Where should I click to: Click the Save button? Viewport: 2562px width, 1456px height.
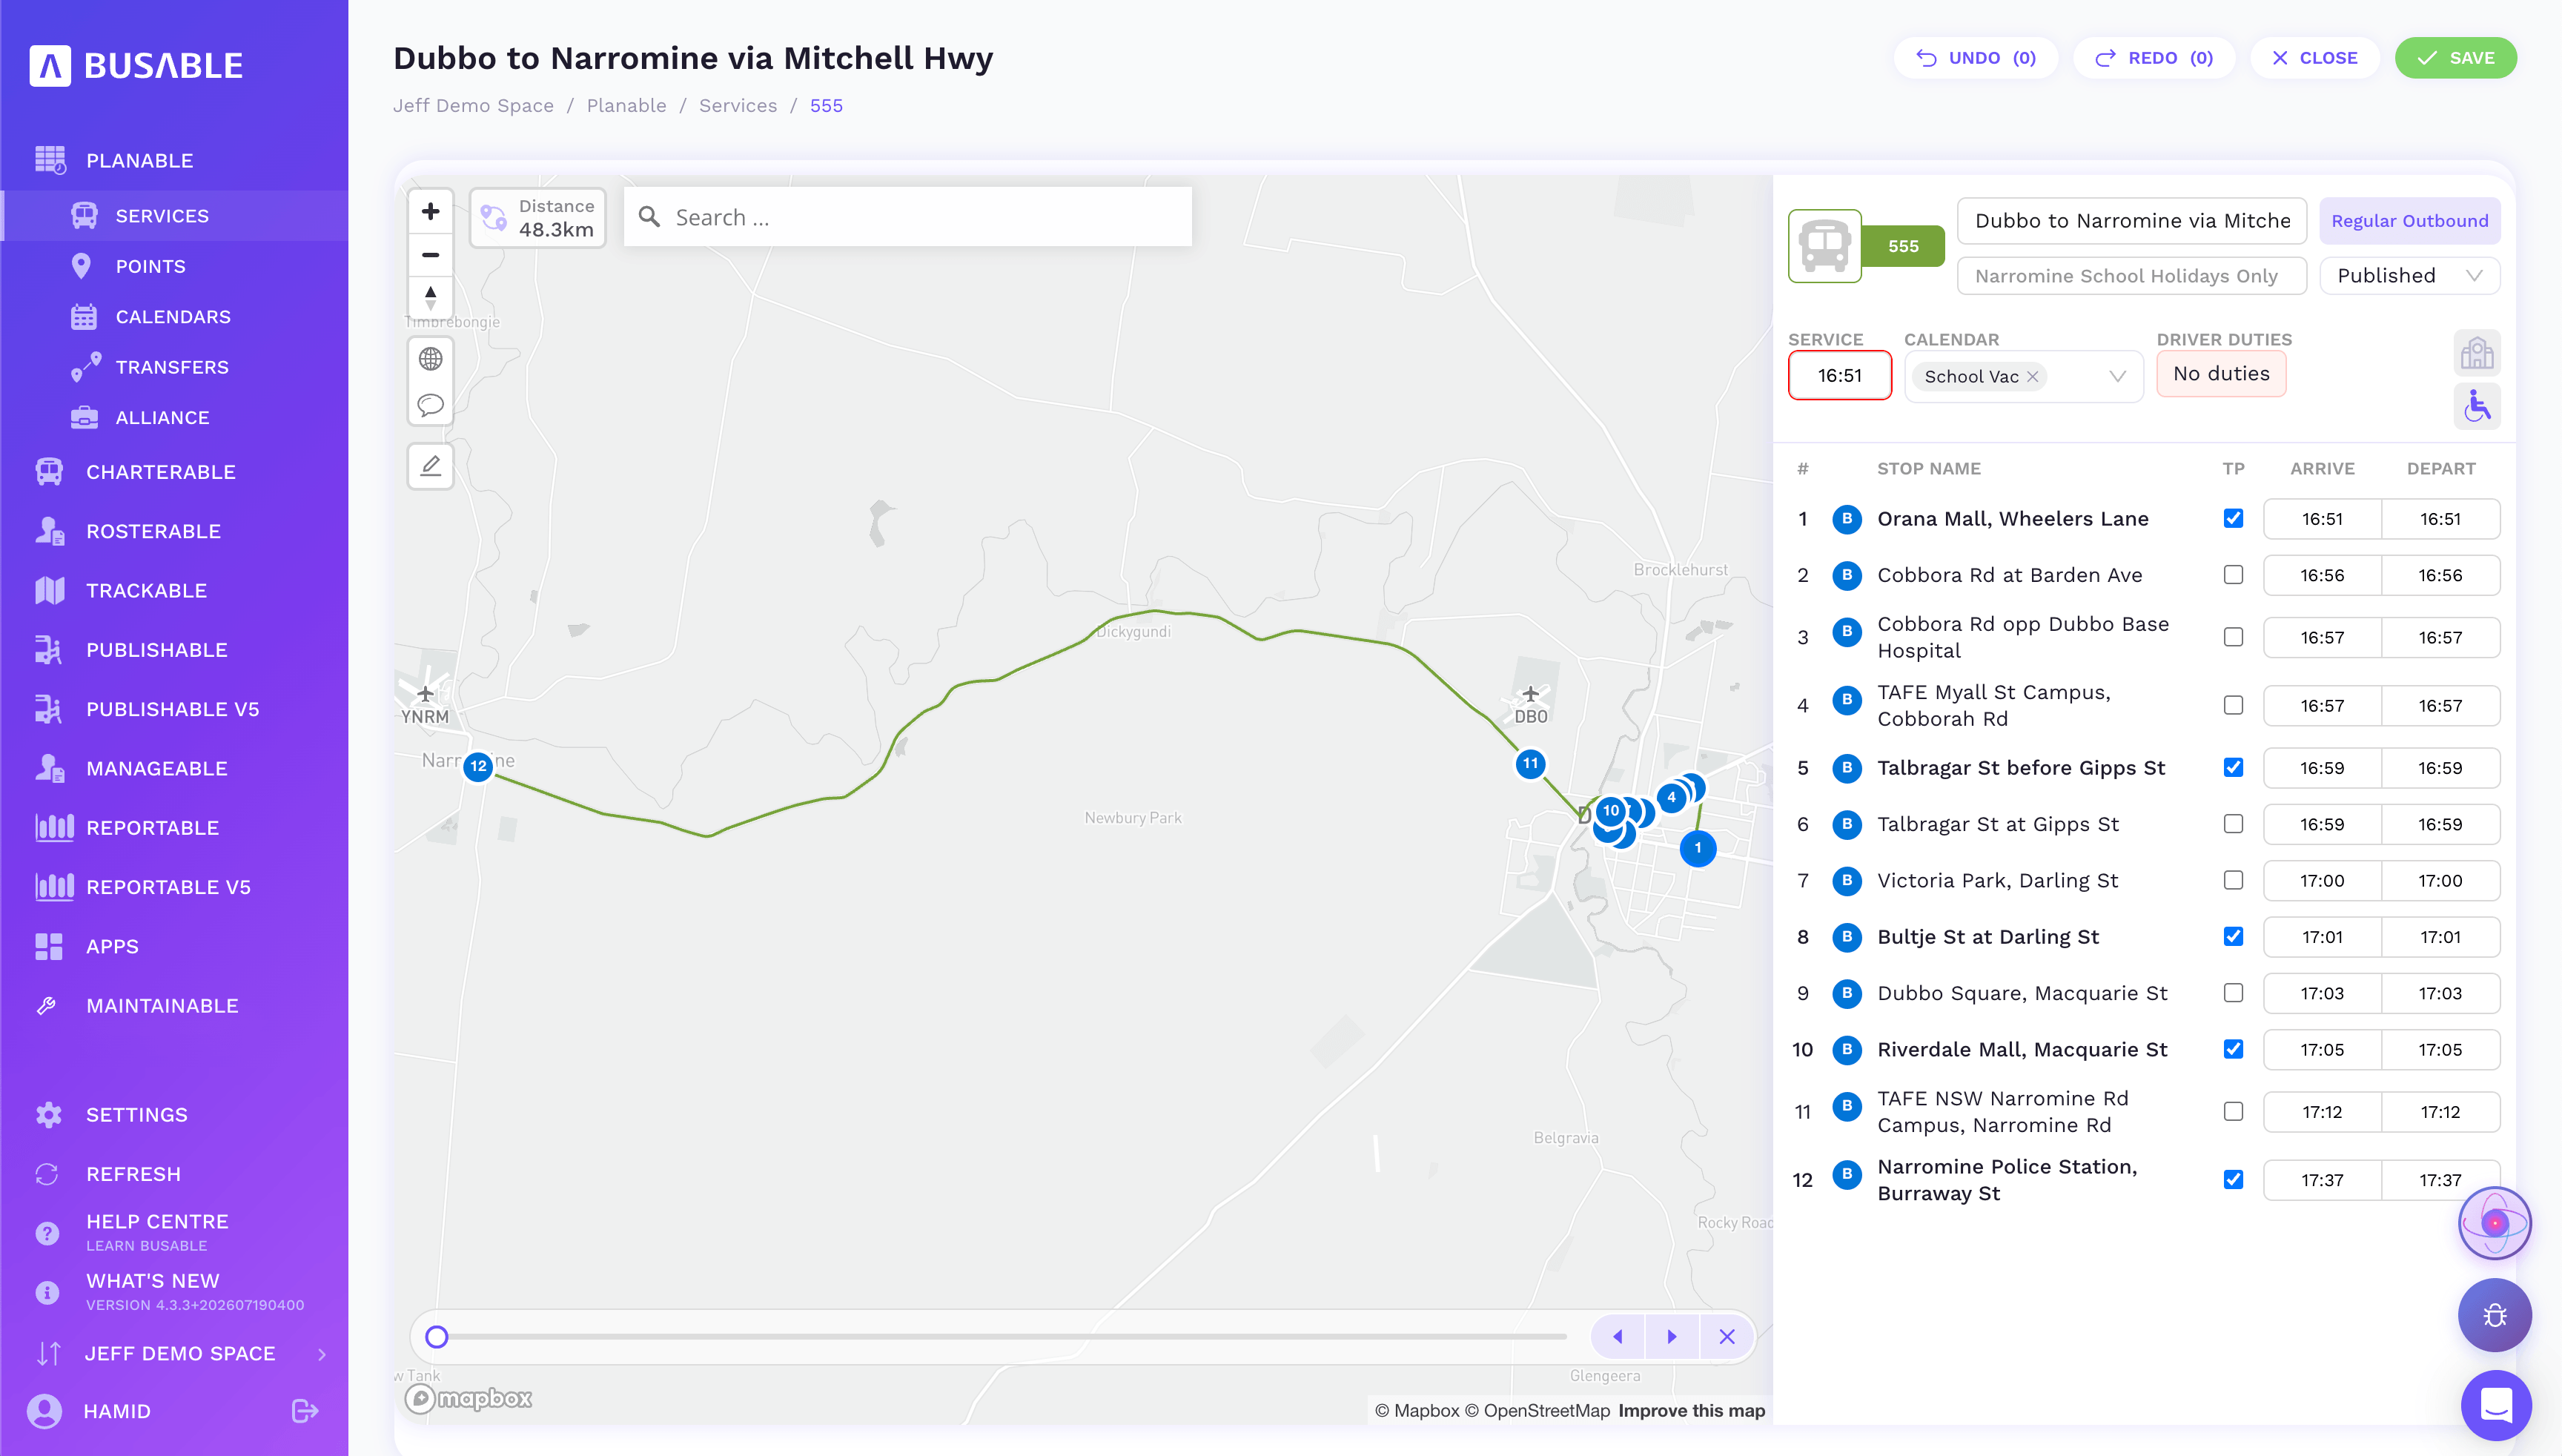(2455, 58)
